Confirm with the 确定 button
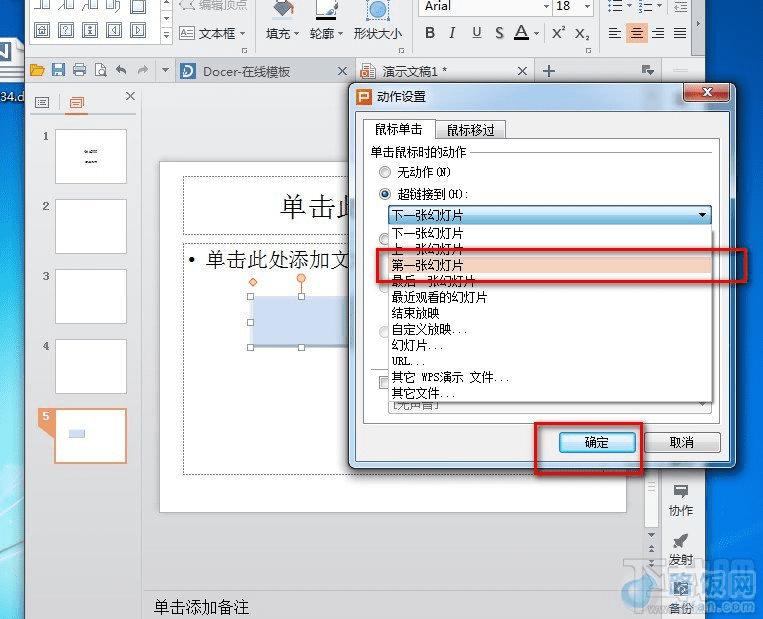The image size is (763, 619). point(597,442)
